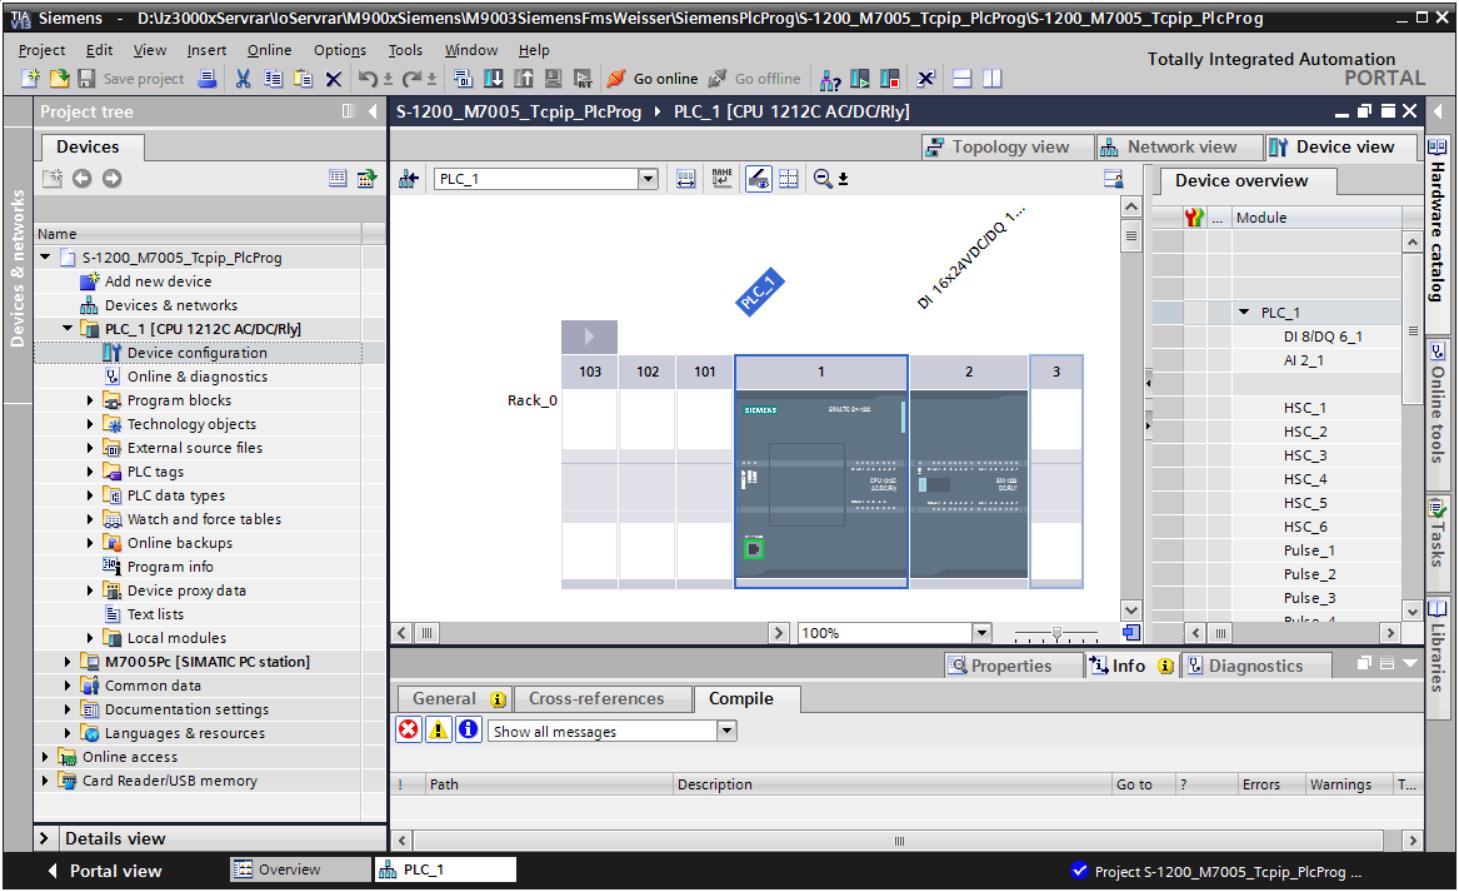Switch to the Network view tab
The height and width of the screenshot is (891, 1459).
1180,147
